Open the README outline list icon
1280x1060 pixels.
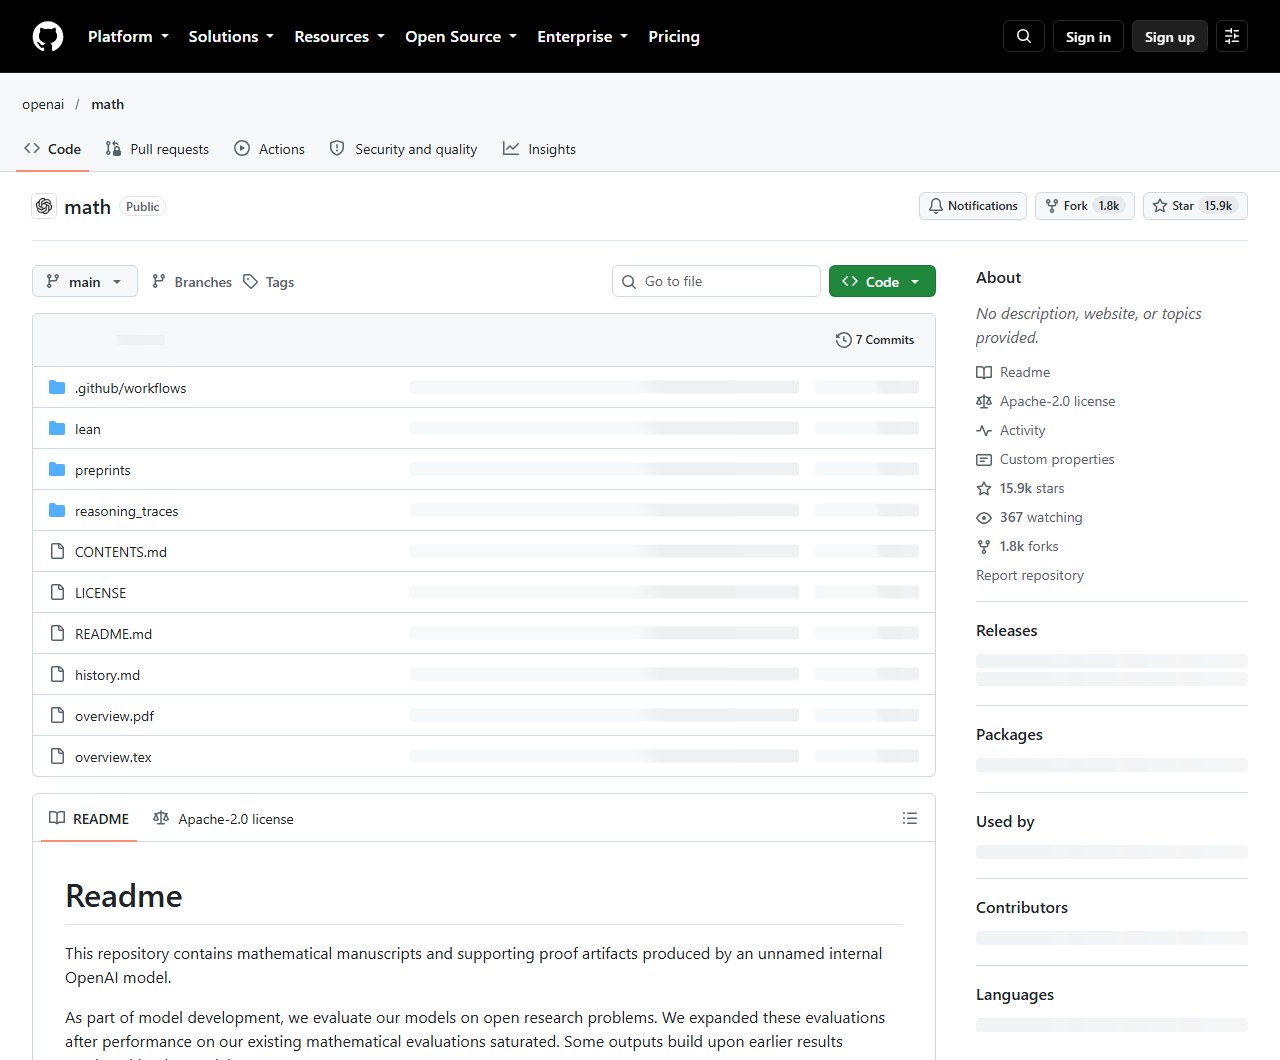[910, 818]
